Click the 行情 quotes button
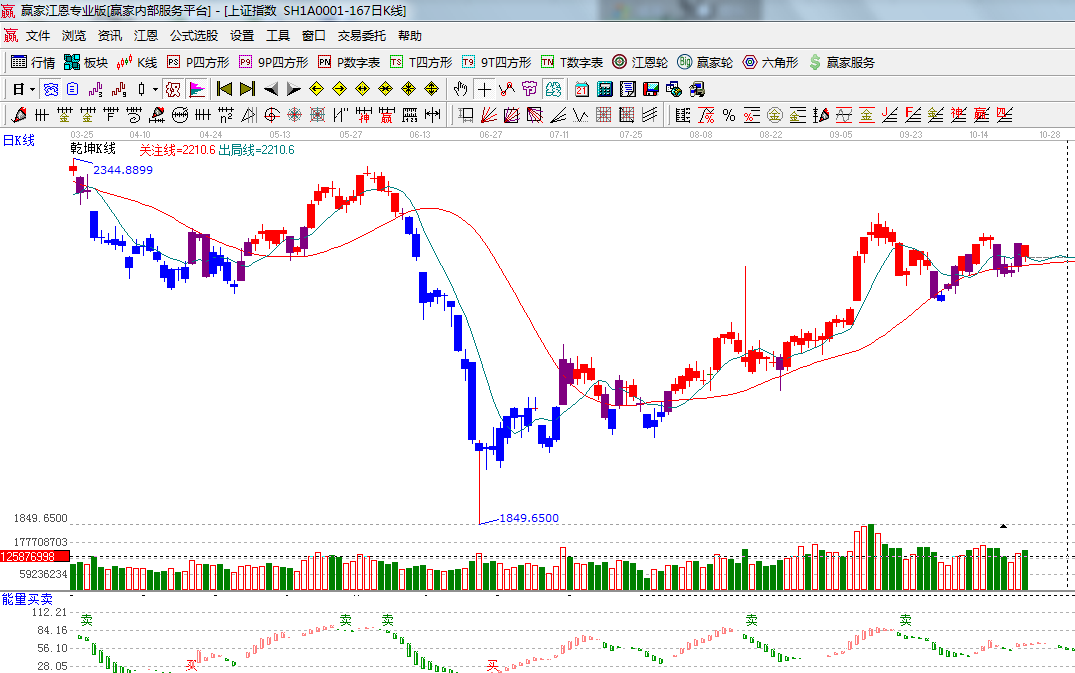The width and height of the screenshot is (1075, 673). point(33,62)
